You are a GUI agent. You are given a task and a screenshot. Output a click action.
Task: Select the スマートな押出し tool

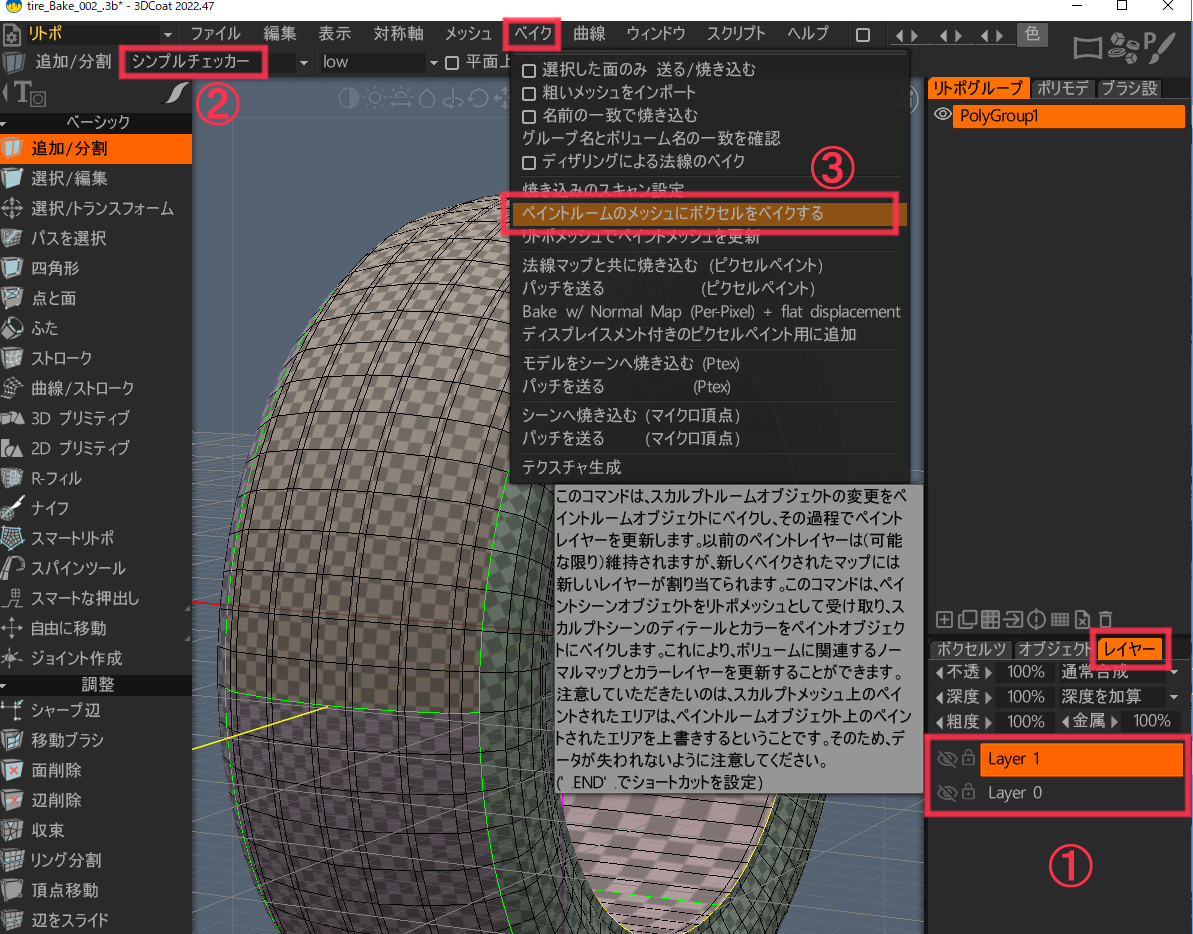point(95,598)
